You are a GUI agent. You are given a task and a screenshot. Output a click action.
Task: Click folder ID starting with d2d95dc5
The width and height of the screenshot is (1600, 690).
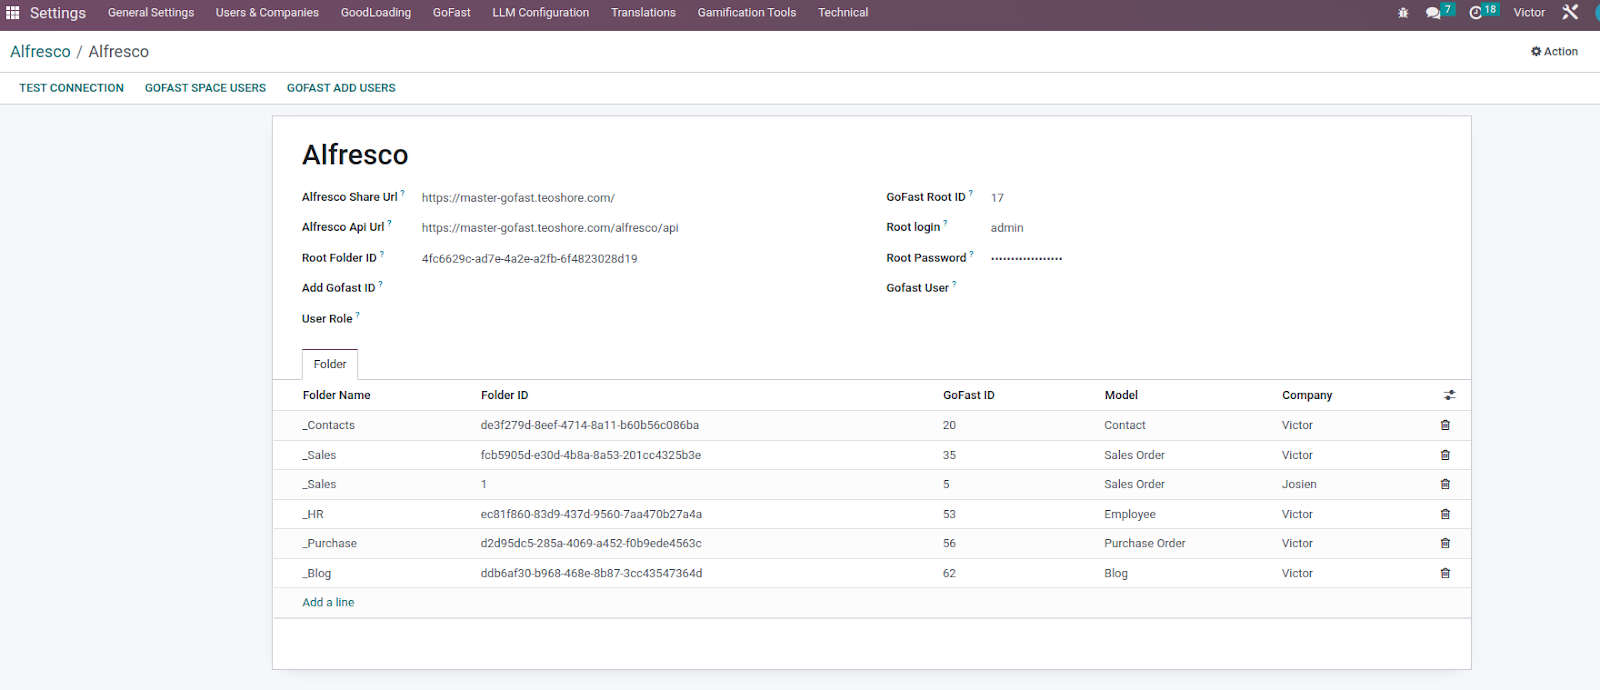point(591,543)
